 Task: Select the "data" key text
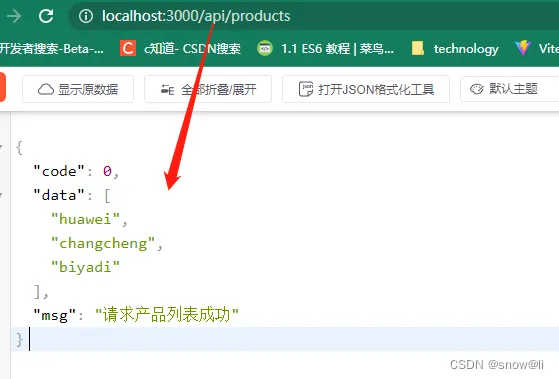click(59, 195)
